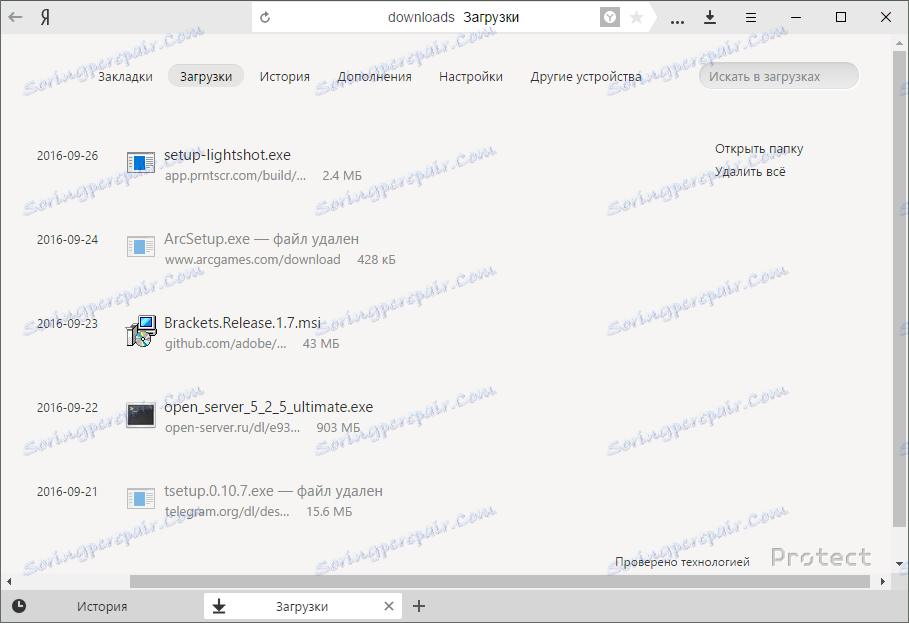Reload the downloads page
This screenshot has height=624, width=909.
[x=265, y=17]
